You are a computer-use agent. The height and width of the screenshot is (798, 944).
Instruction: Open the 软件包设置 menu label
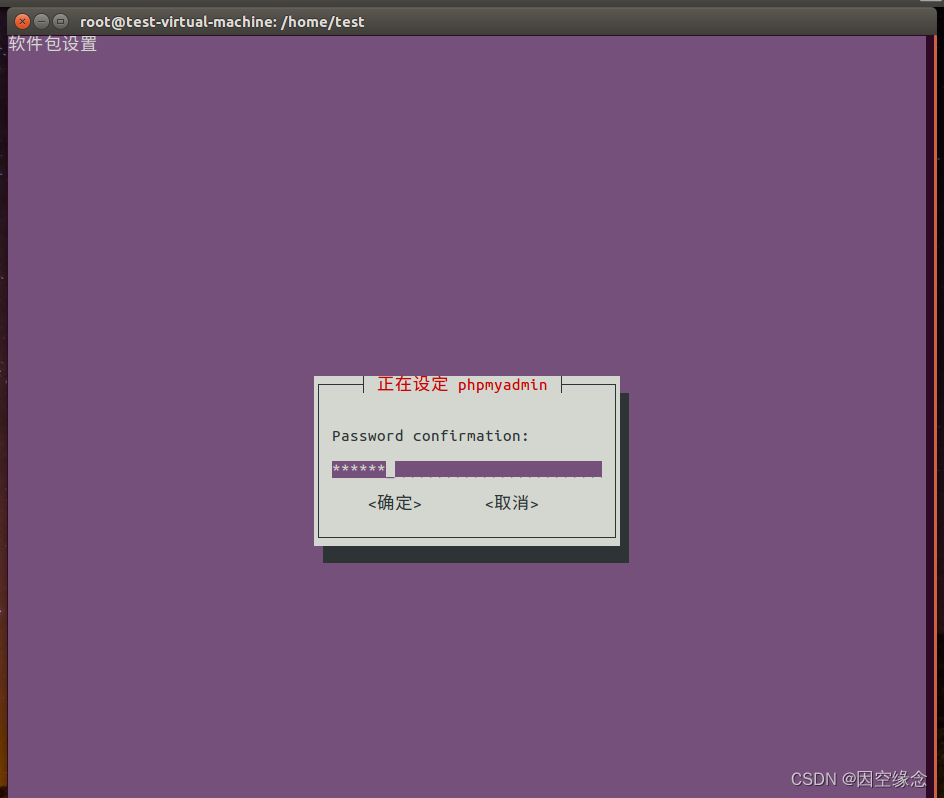tap(52, 44)
